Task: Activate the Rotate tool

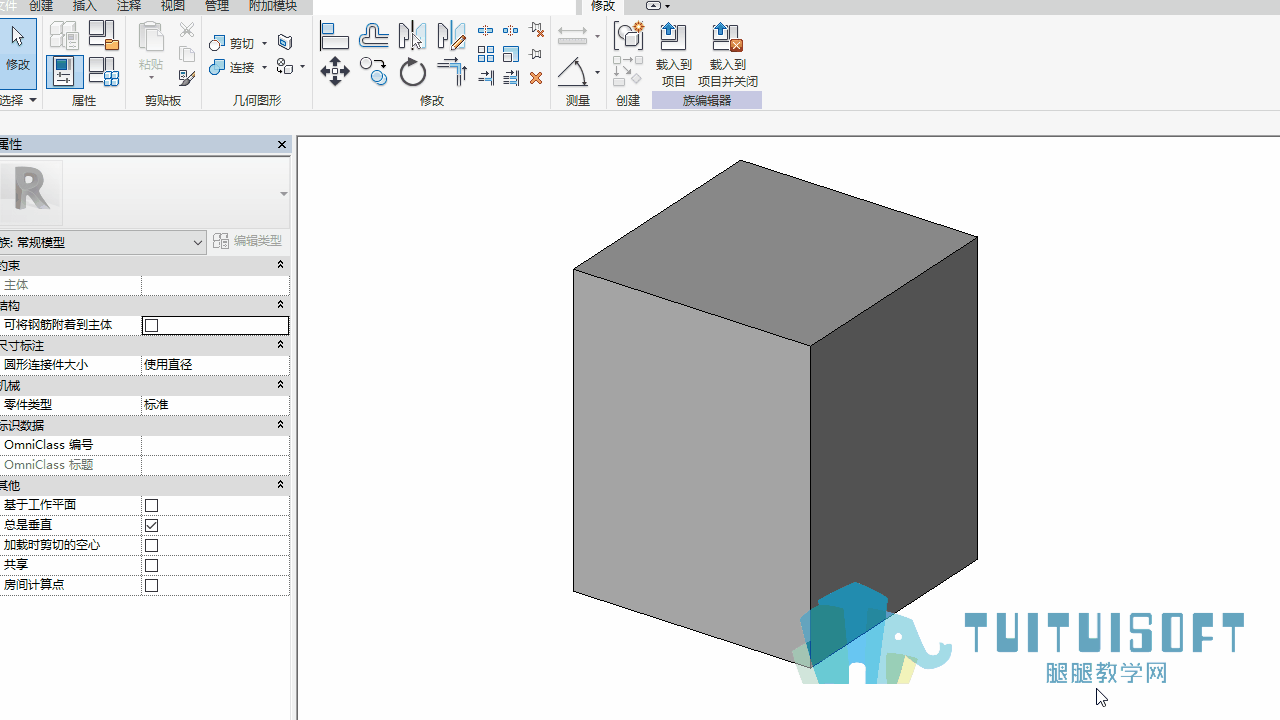Action: click(x=412, y=72)
